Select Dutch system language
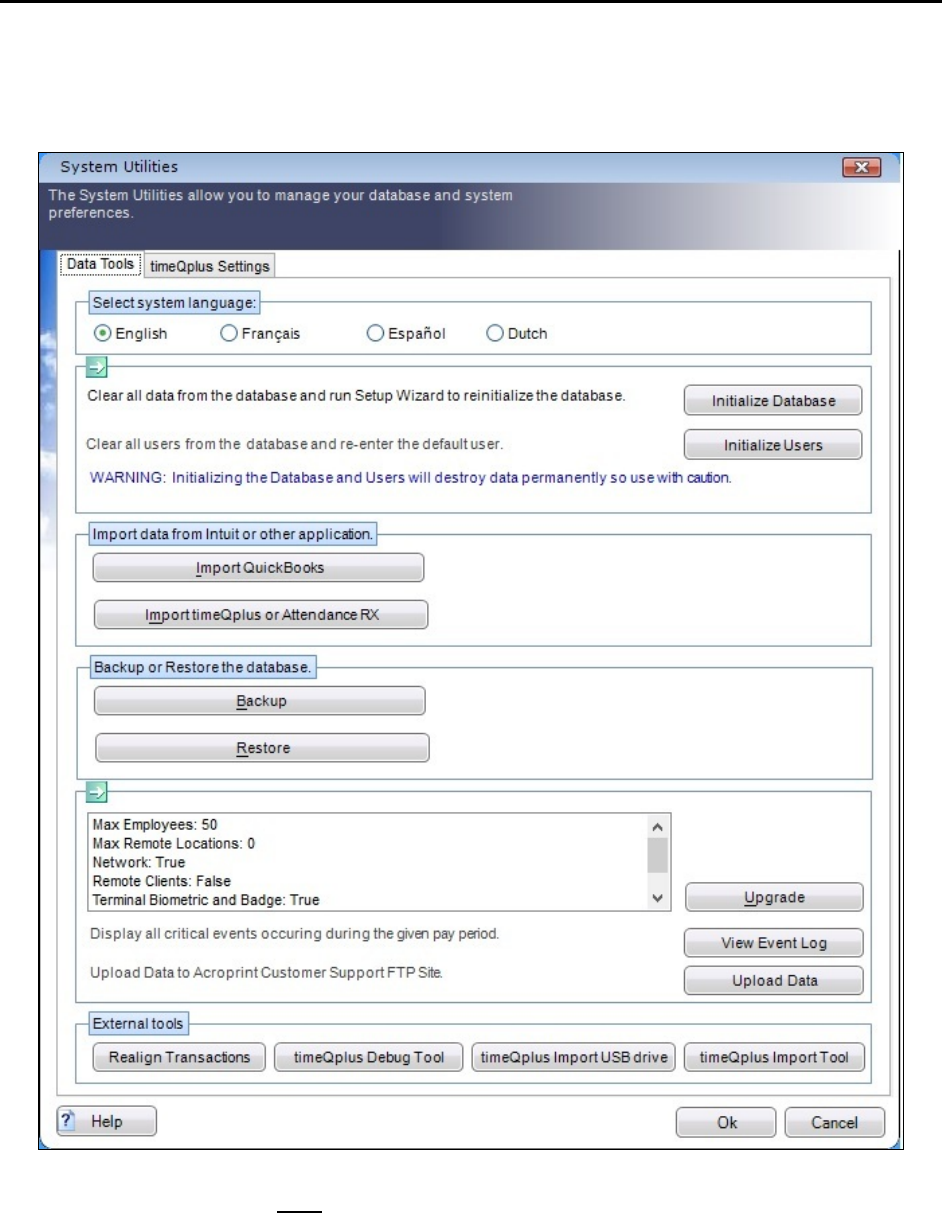This screenshot has width=942, height=1213. click(x=516, y=334)
